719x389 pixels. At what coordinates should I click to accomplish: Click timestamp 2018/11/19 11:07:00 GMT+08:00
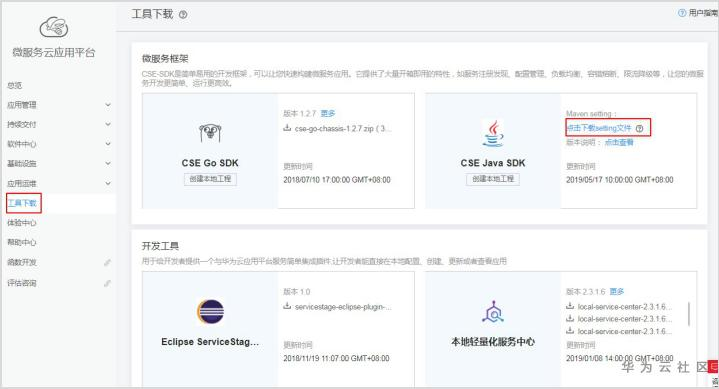point(336,358)
